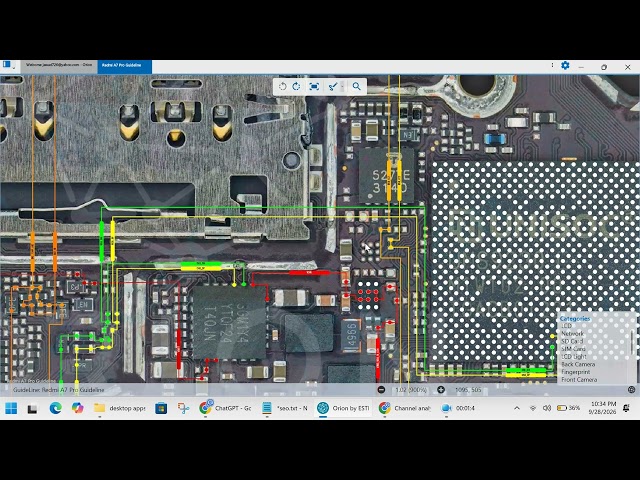The image size is (640, 480).
Task: Rotate the board view clockwise
Action: click(x=297, y=87)
